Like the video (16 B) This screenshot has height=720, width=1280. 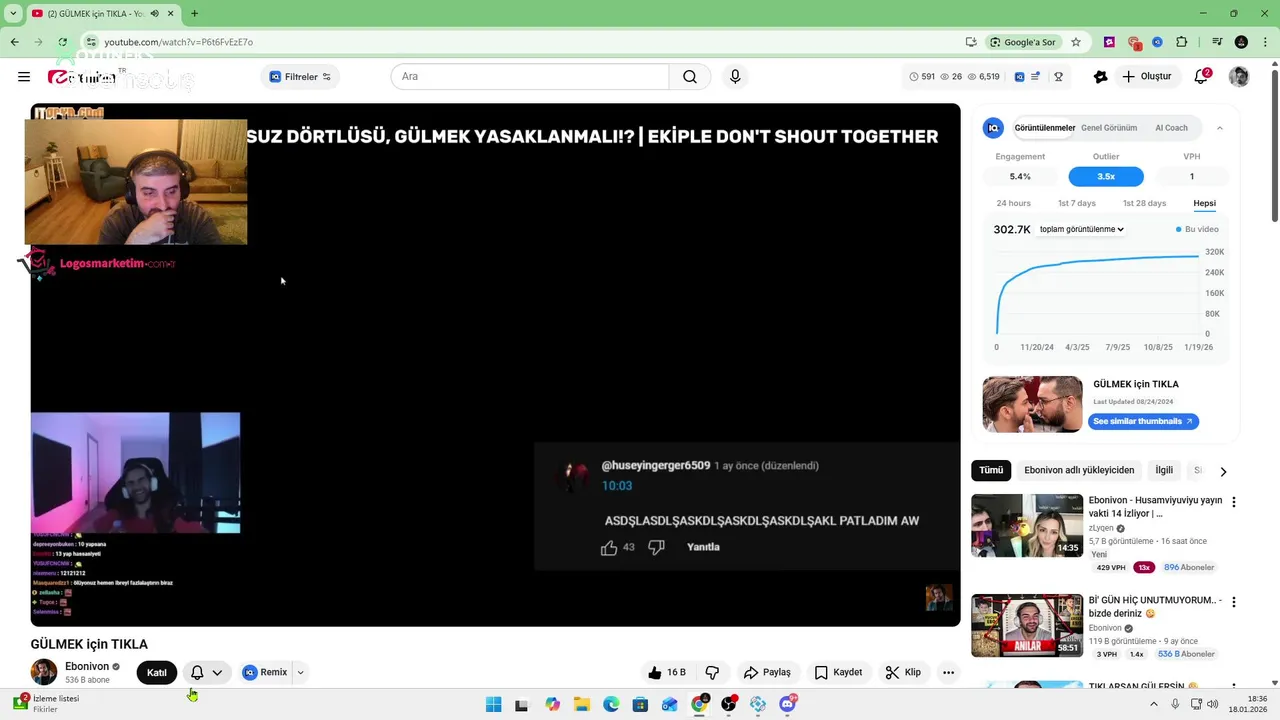667,673
